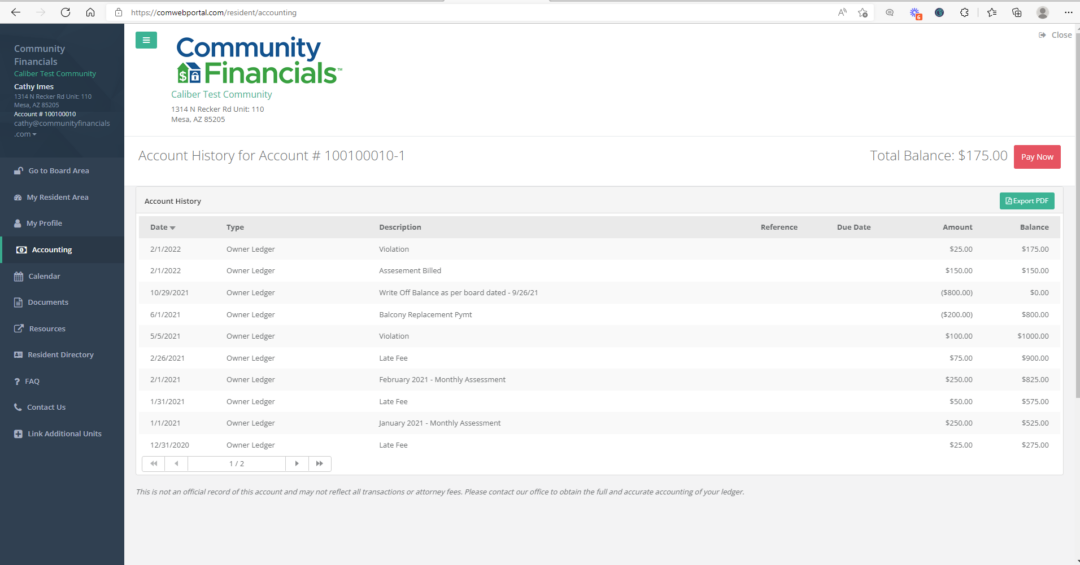Click the green hamburger menu button

pos(146,40)
